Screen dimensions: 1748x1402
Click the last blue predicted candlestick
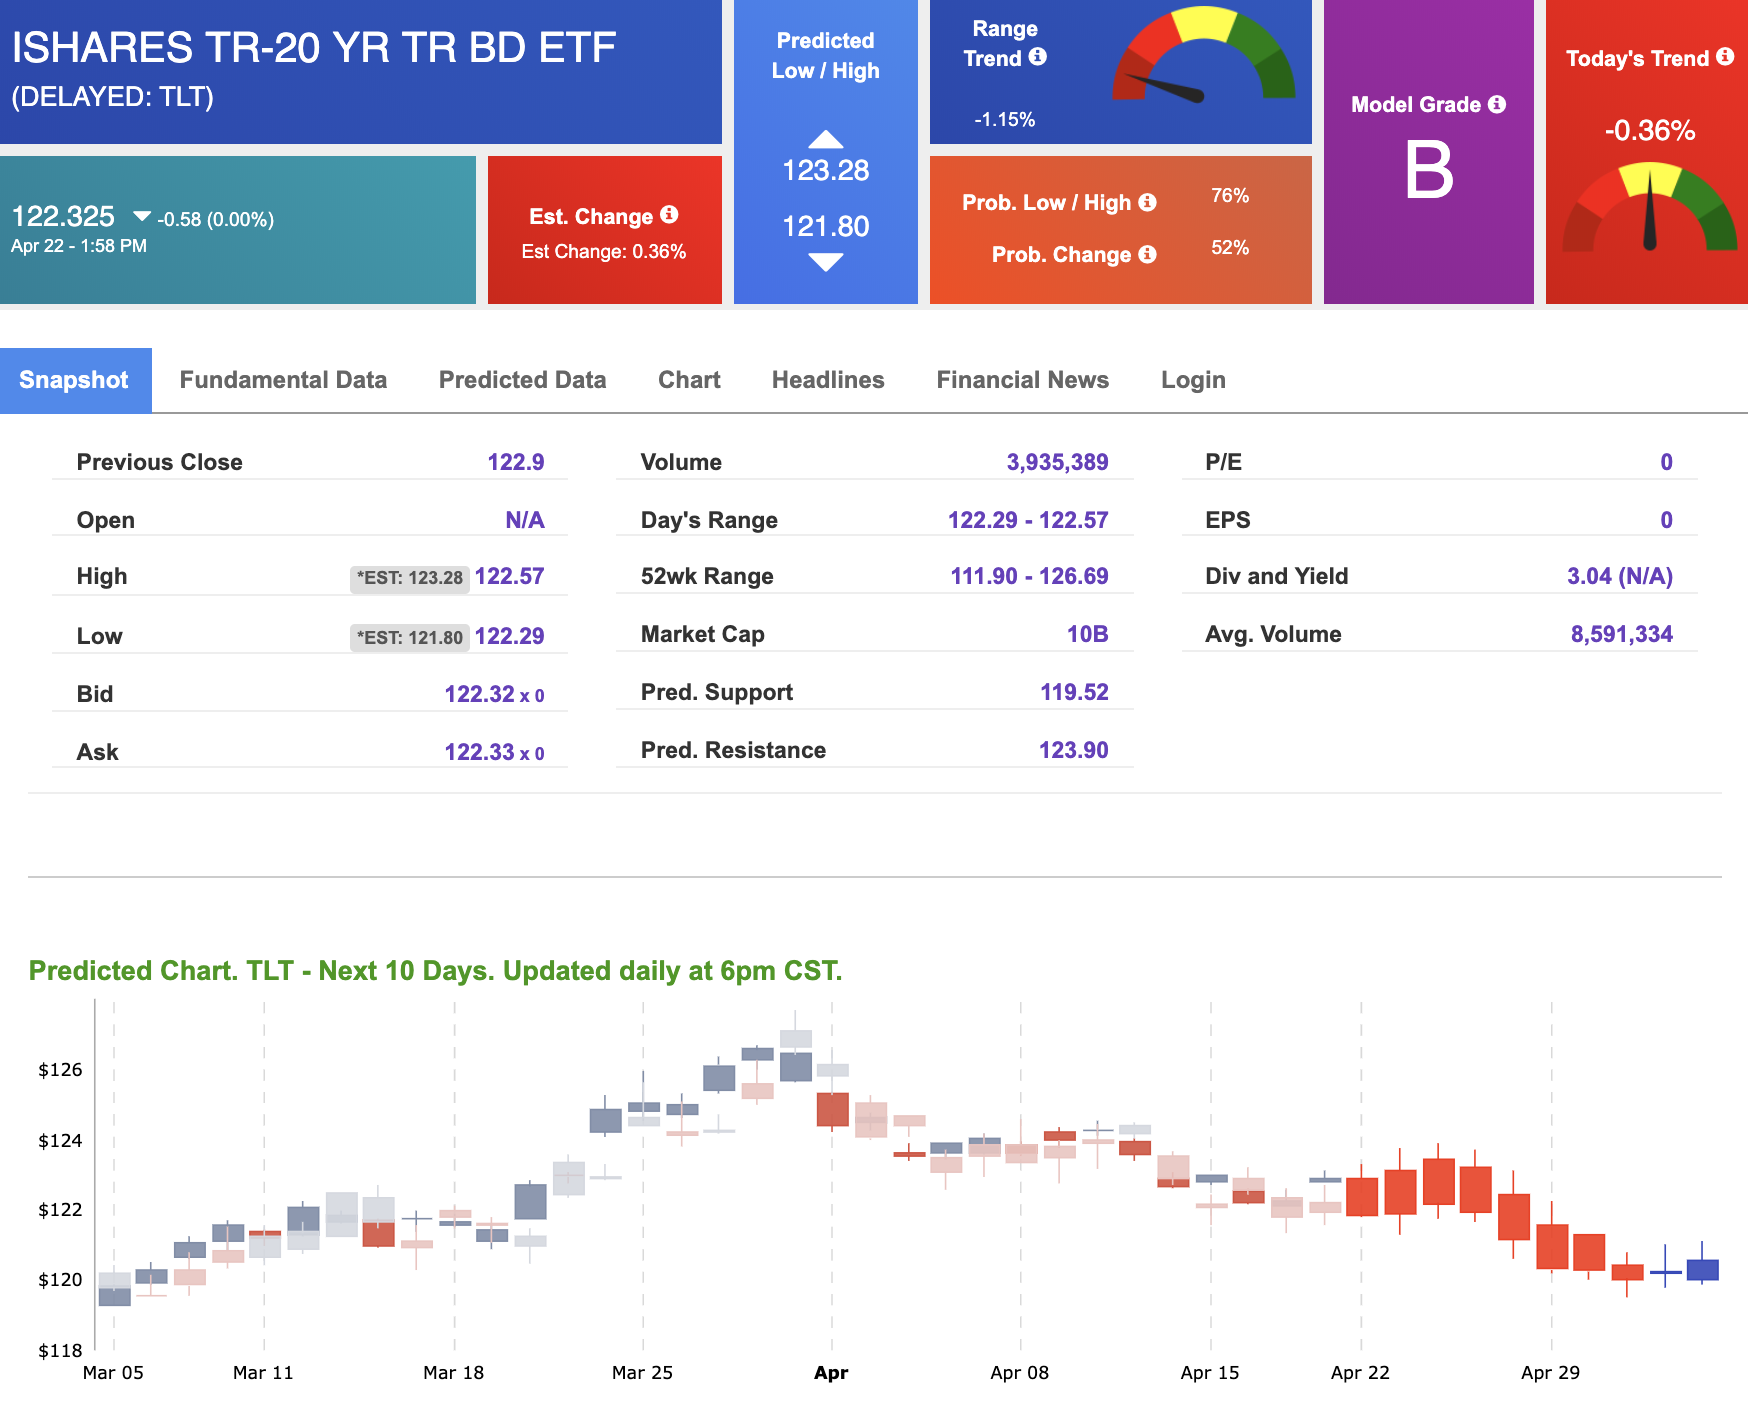click(x=1702, y=1269)
